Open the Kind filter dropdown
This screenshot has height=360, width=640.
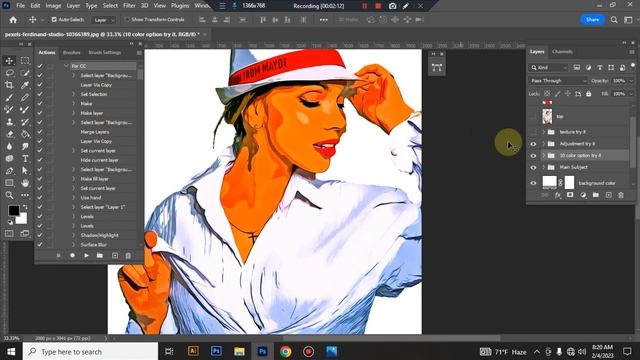click(549, 67)
